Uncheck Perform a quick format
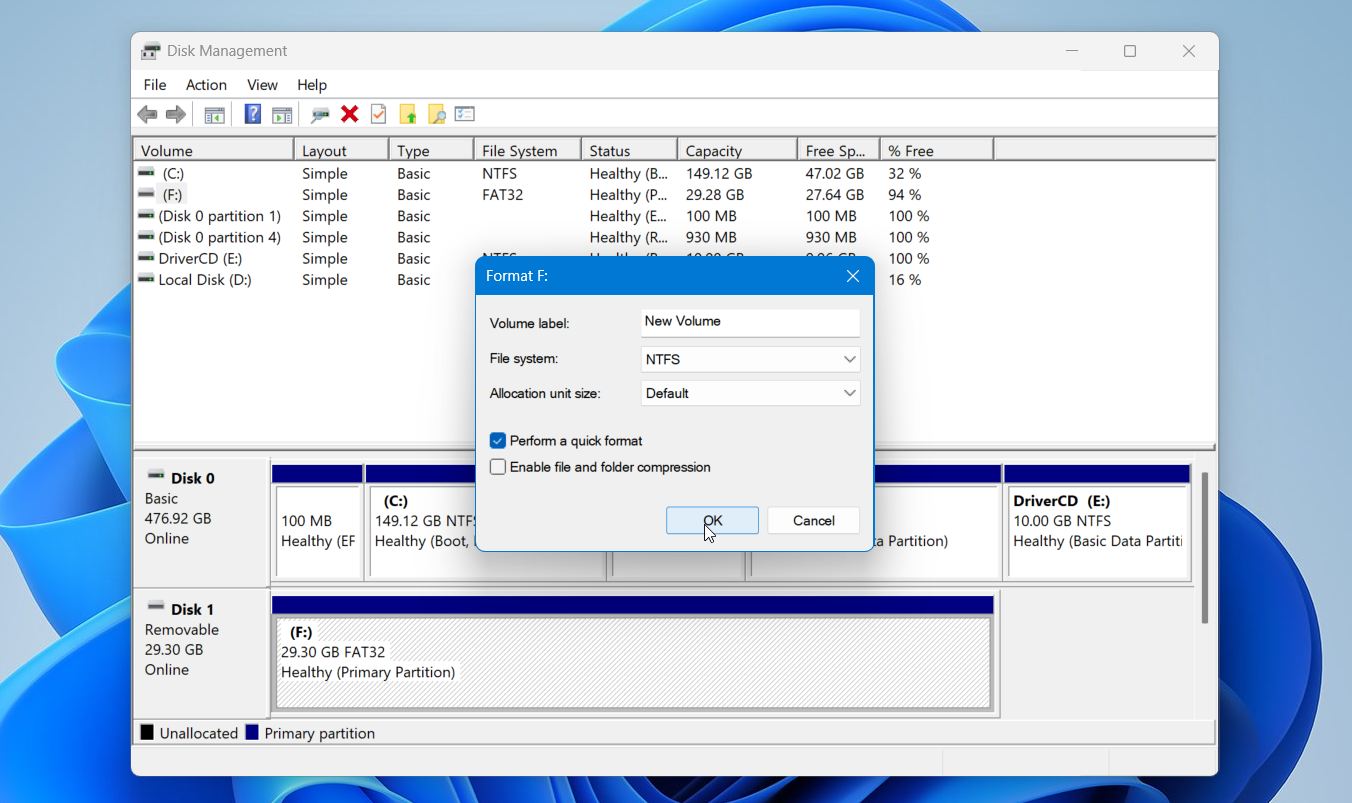The height and width of the screenshot is (803, 1352). [497, 440]
